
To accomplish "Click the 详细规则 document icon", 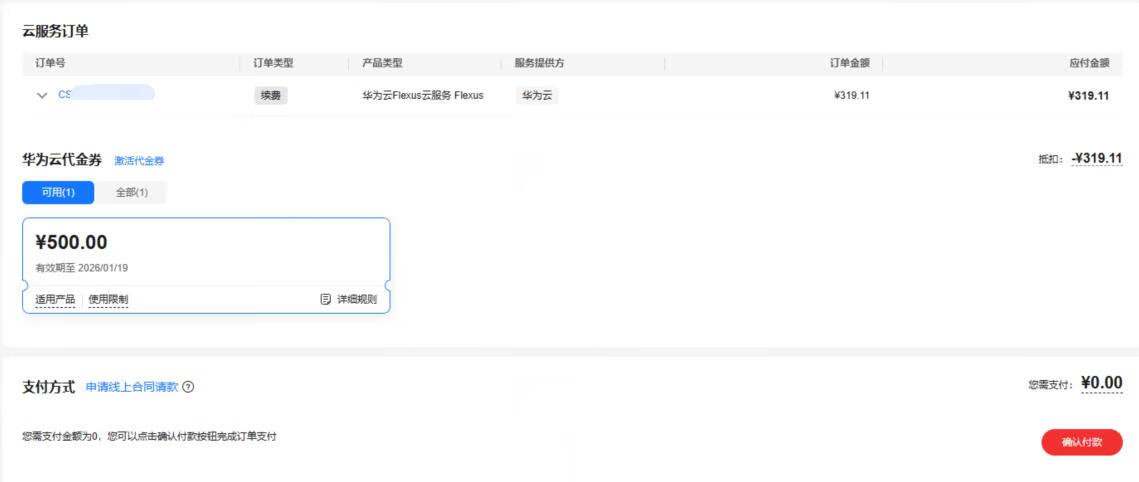I will (x=325, y=299).
